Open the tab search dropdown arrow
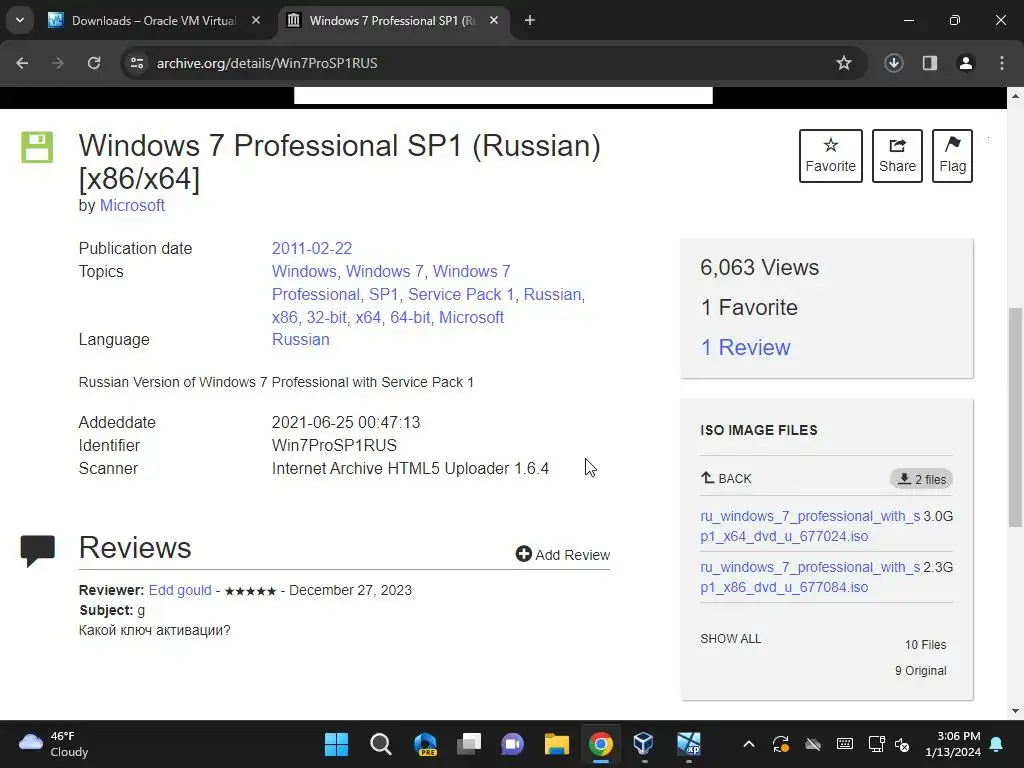 click(20, 20)
